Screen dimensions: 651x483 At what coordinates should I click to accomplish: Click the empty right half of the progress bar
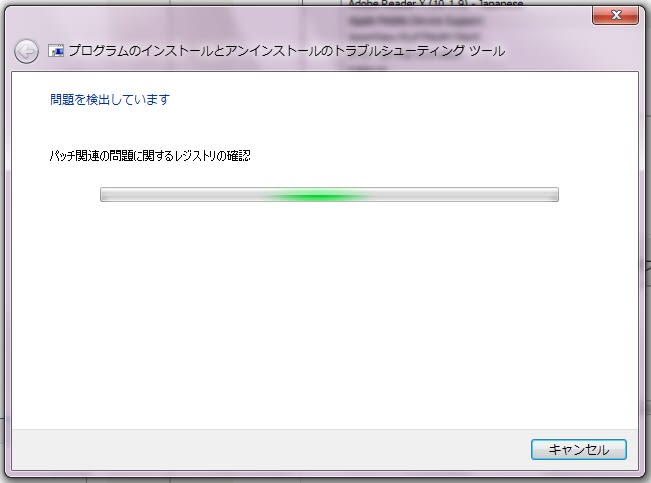point(465,195)
